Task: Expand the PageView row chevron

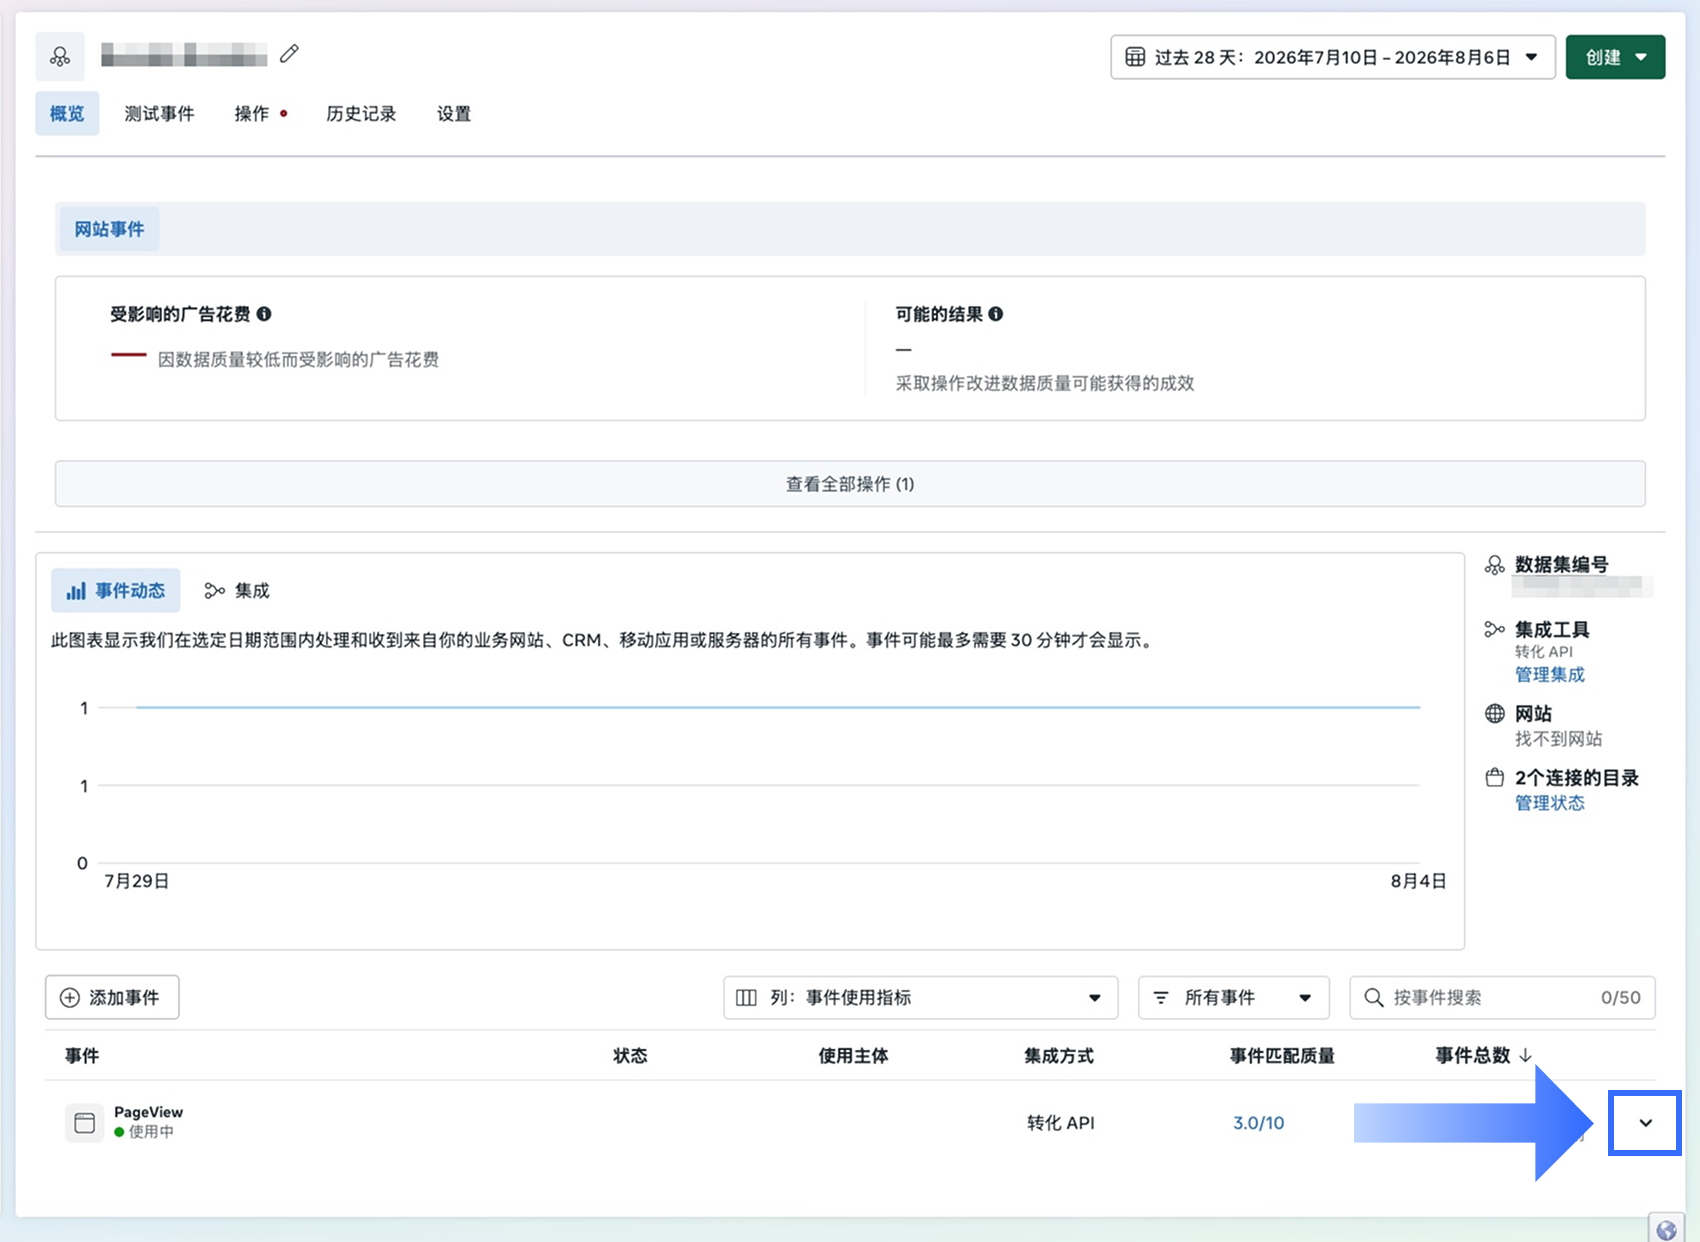Action: [1645, 1123]
